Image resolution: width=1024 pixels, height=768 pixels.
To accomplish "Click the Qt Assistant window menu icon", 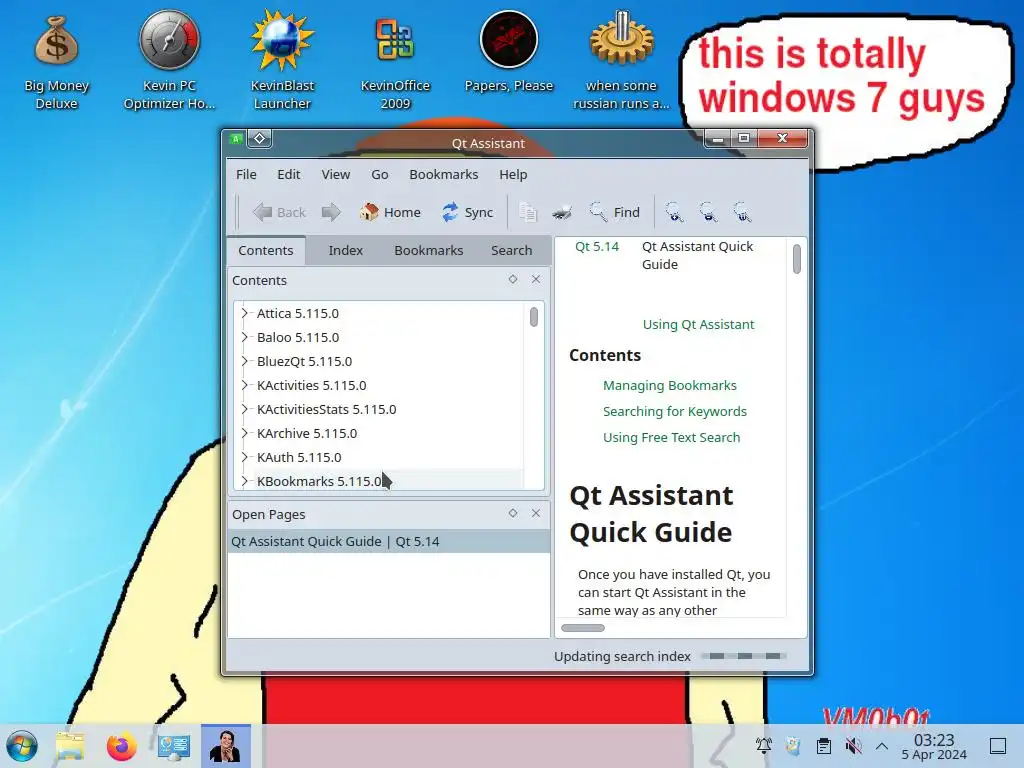I will [x=236, y=139].
